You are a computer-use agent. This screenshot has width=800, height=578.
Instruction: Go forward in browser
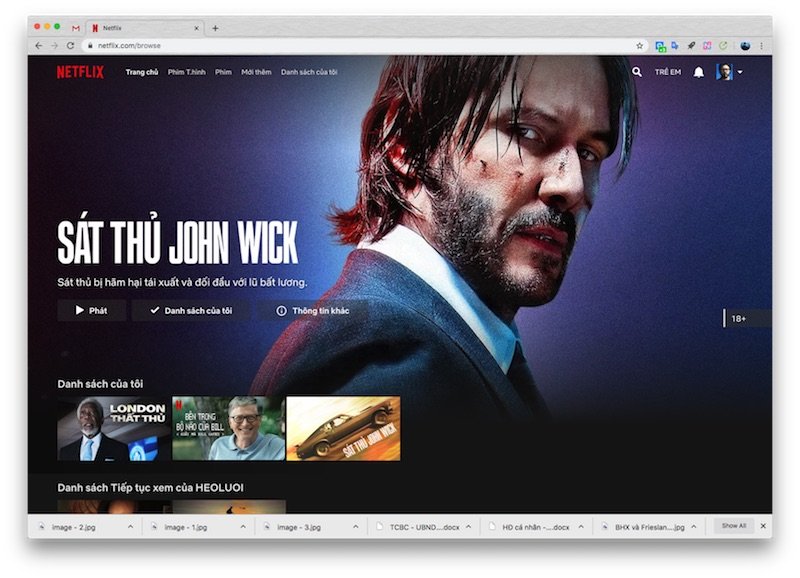point(55,45)
